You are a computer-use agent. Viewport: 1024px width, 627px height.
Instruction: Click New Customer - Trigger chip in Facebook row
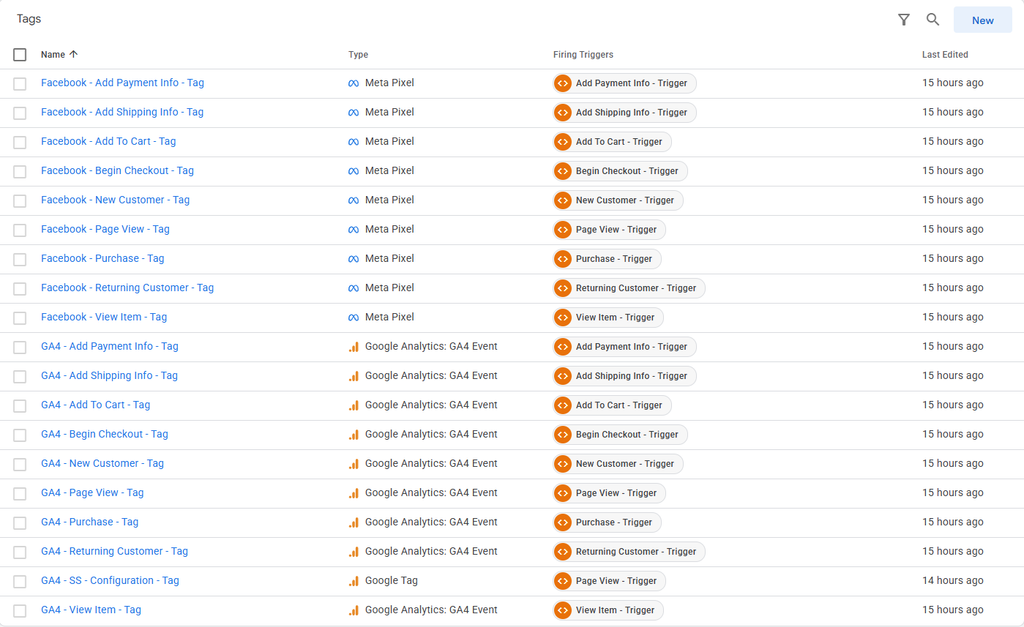click(x=618, y=201)
